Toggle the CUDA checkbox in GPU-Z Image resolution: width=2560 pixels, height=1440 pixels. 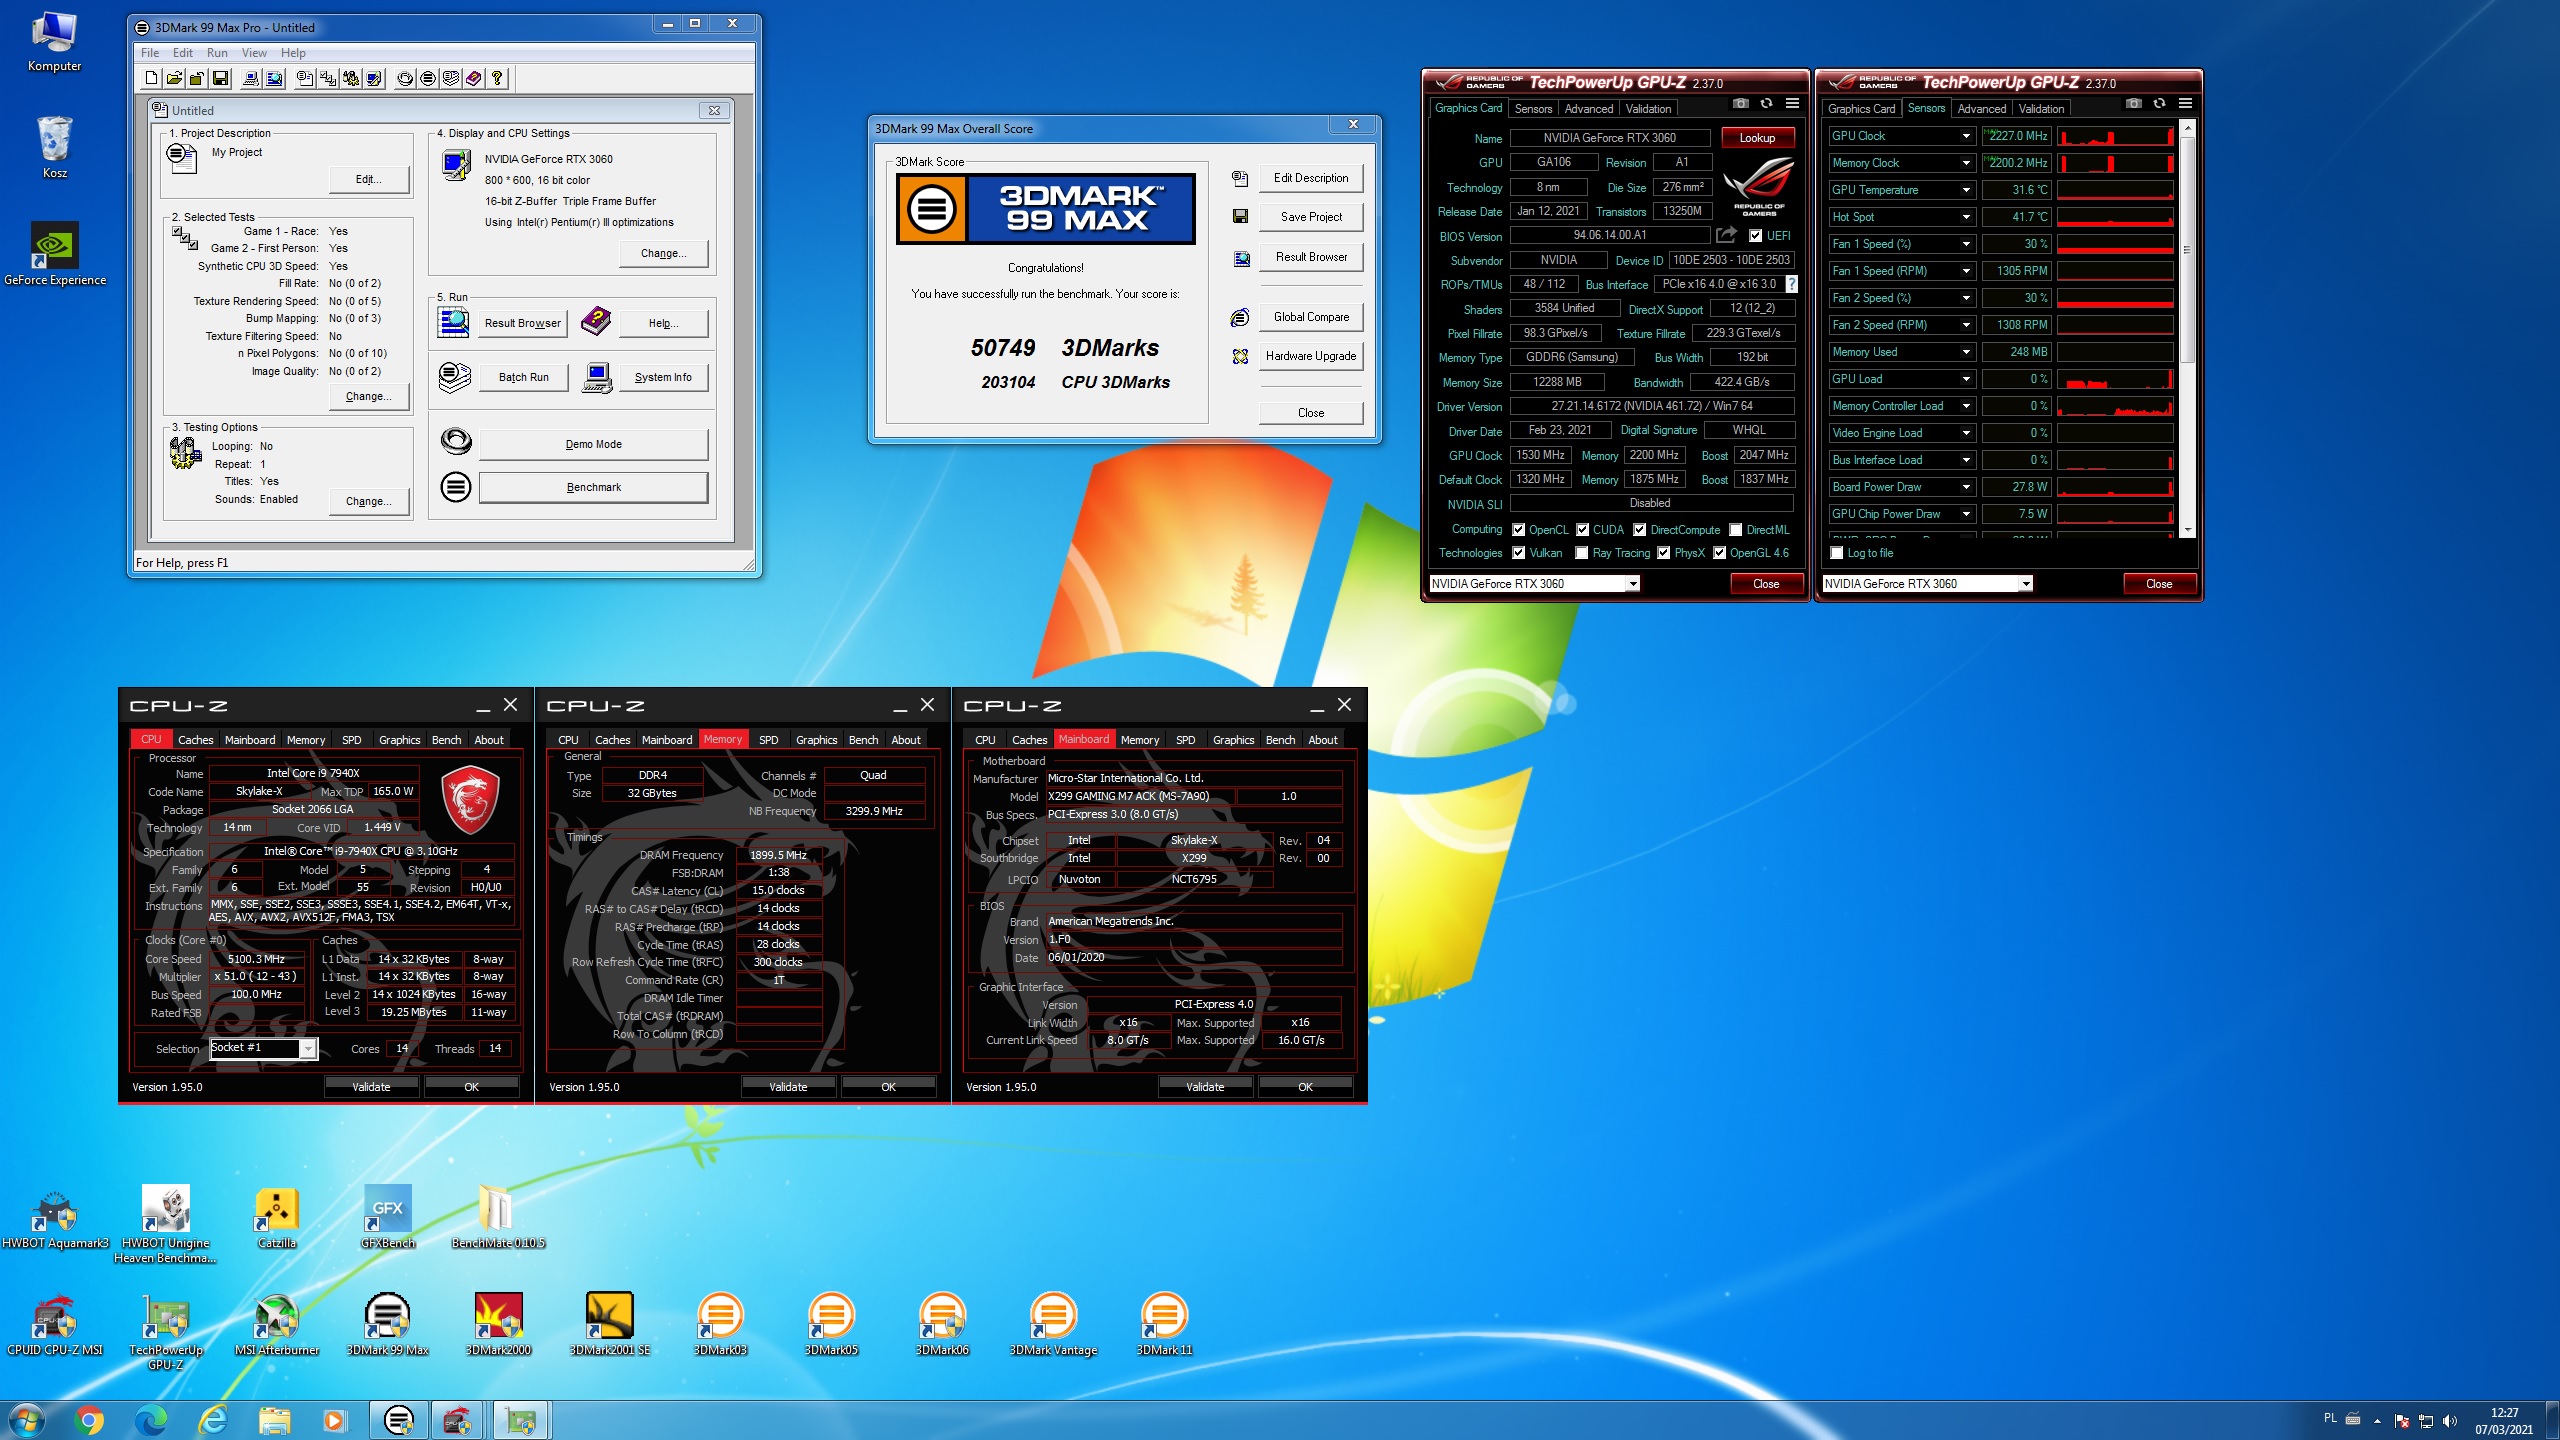(1583, 530)
